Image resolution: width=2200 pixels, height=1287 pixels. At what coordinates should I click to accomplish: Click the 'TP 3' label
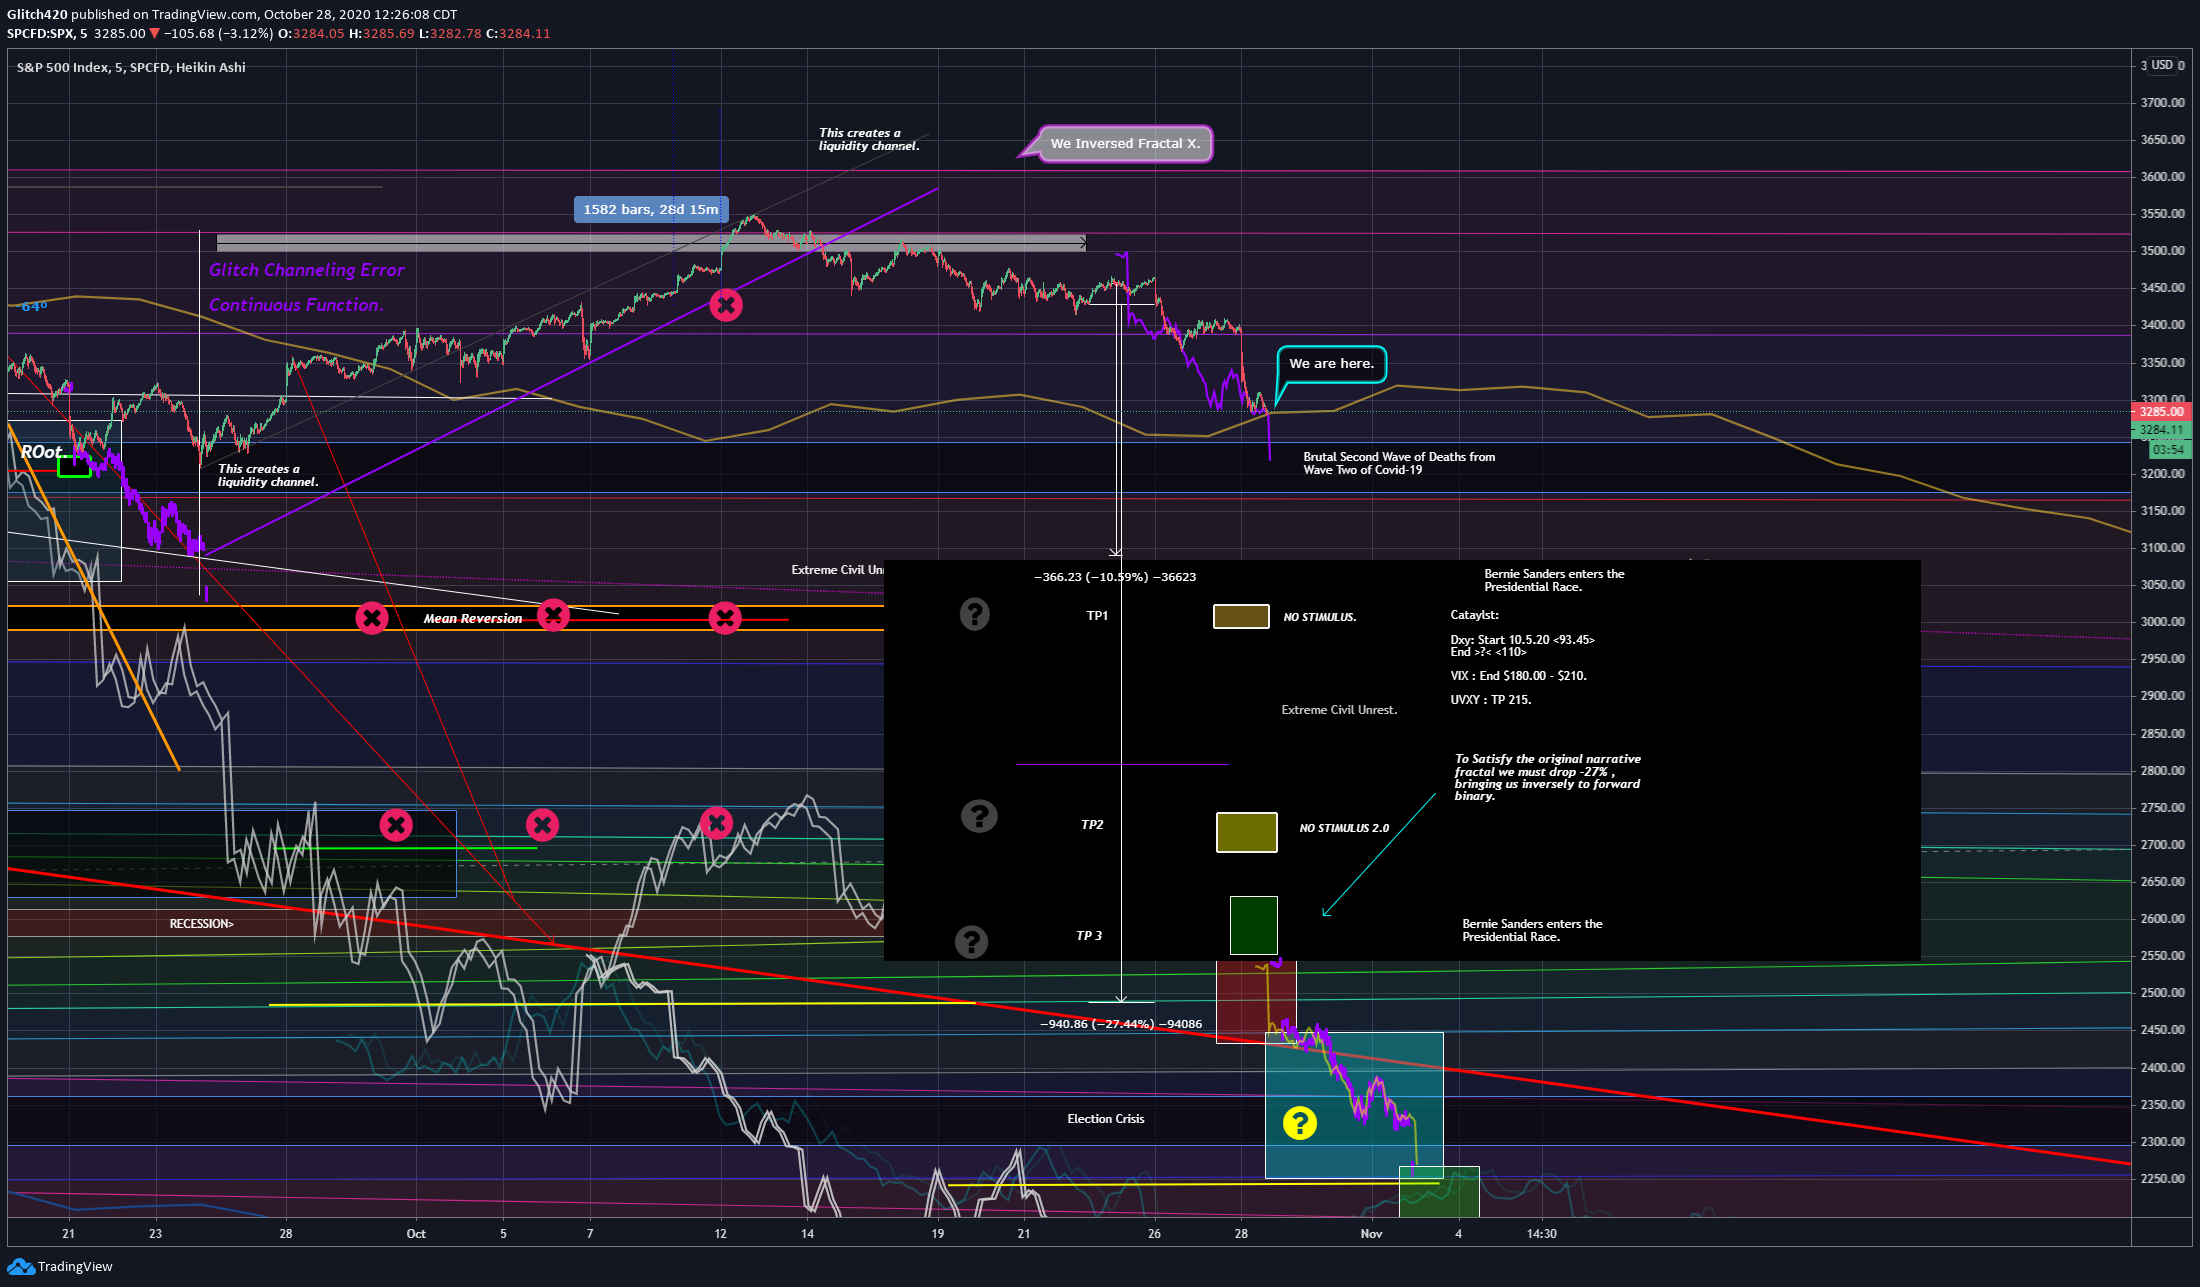pyautogui.click(x=1089, y=936)
